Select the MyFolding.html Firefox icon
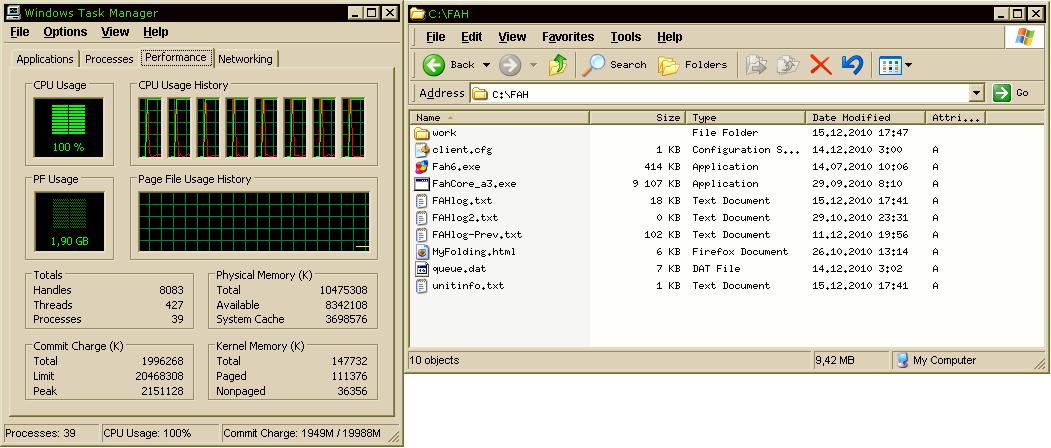The height and width of the screenshot is (448, 1051). (x=422, y=252)
